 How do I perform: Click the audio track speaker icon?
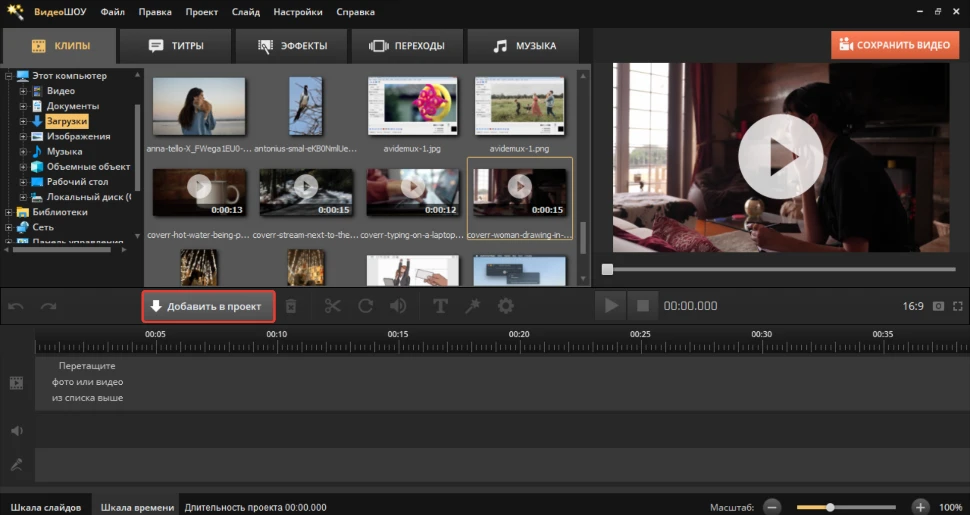click(x=17, y=430)
